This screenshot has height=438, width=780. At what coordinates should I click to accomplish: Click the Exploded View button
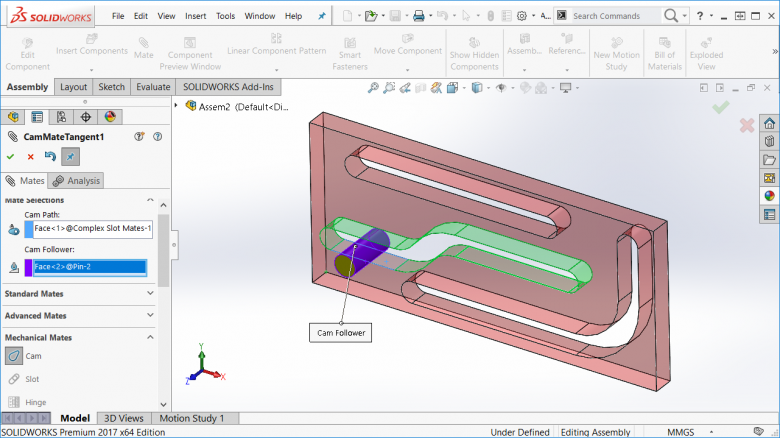[706, 54]
